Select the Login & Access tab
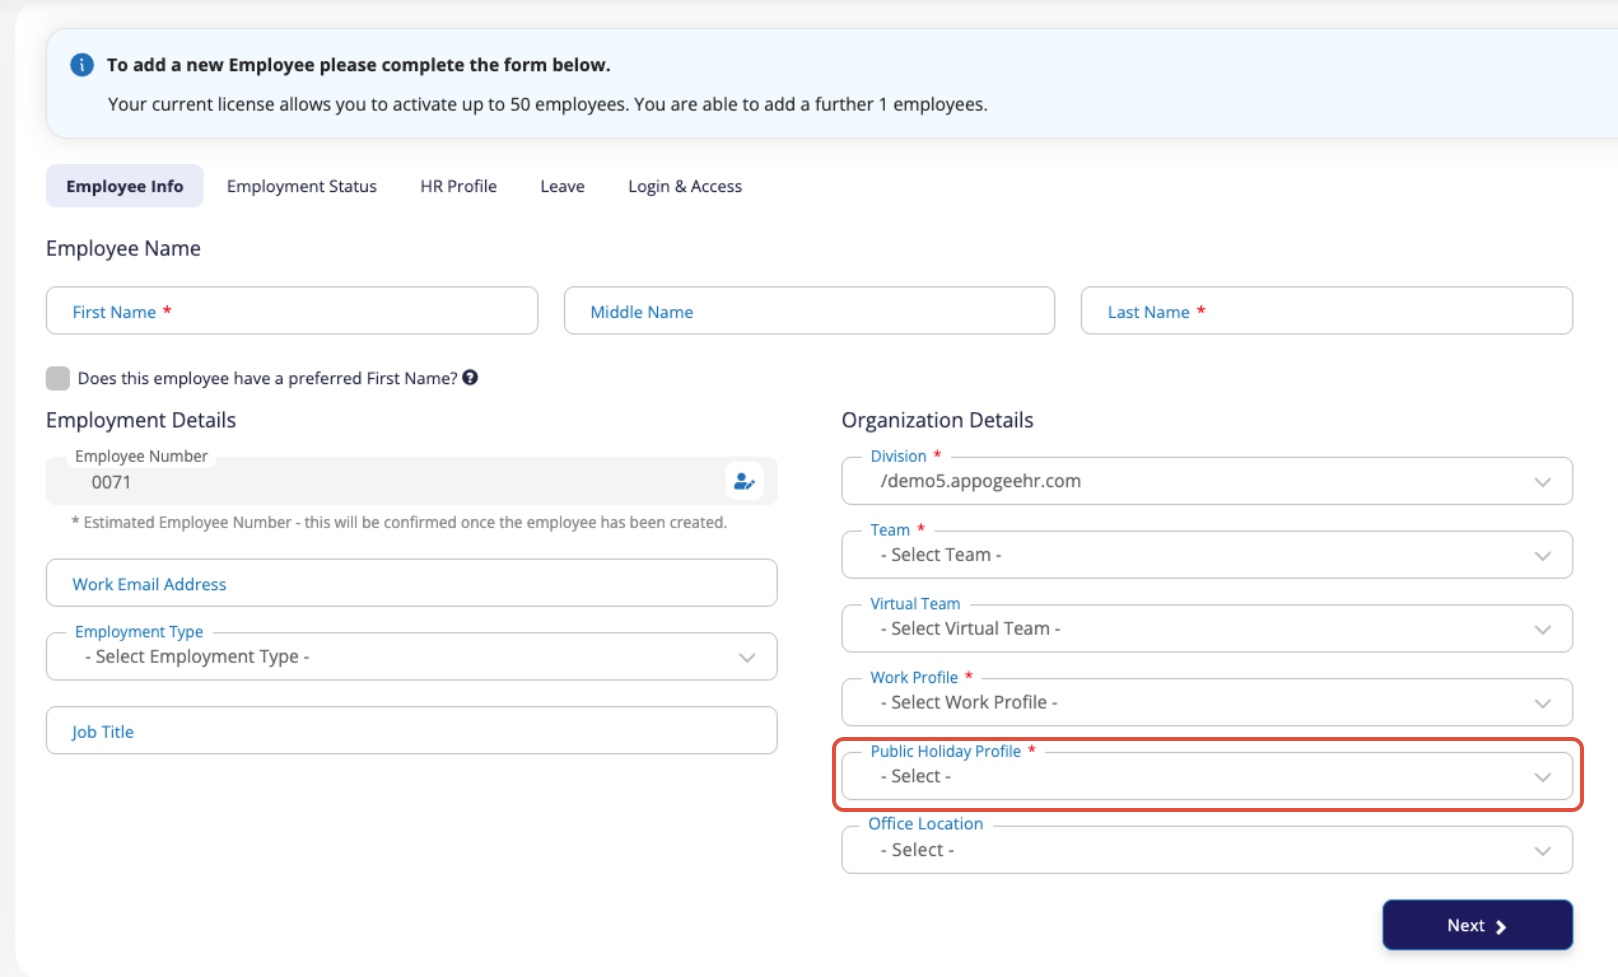 pos(685,186)
